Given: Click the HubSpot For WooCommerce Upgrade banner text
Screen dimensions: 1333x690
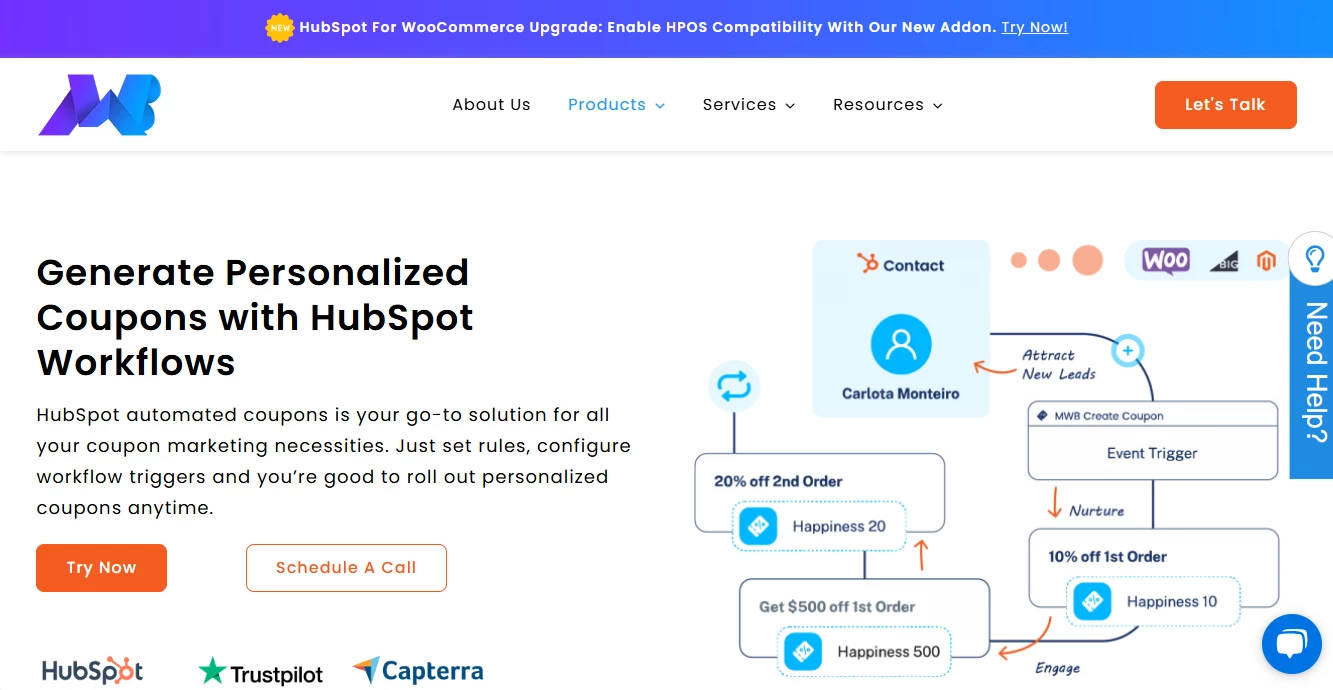Looking at the screenshot, I should click(x=648, y=28).
